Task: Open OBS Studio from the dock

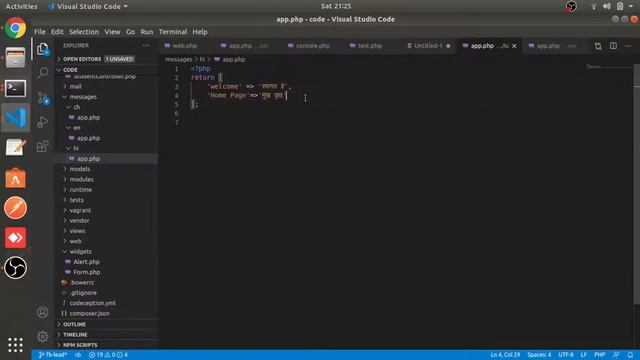Action: [16, 268]
